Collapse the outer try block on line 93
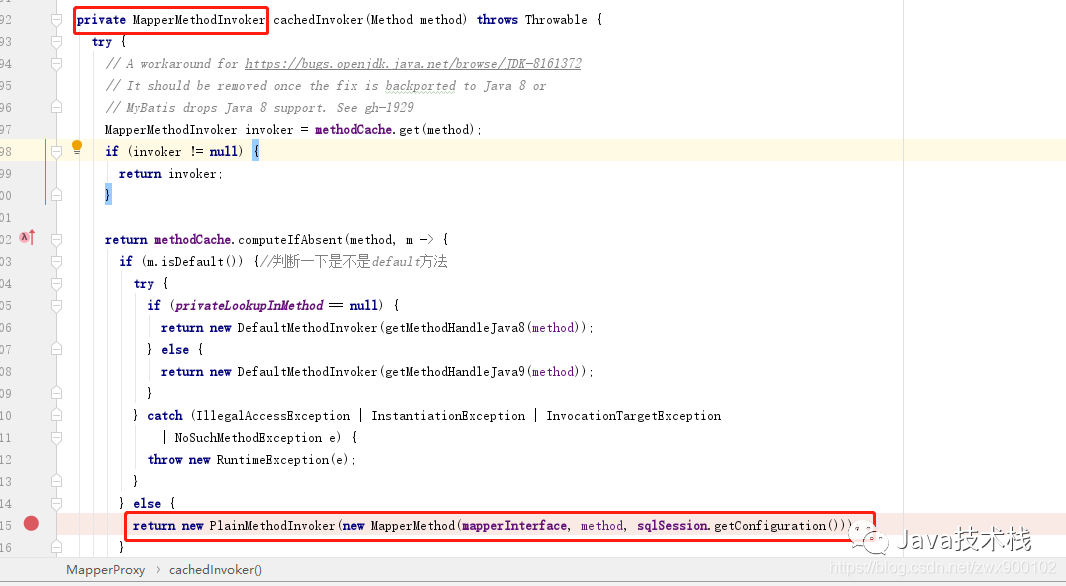 click(x=56, y=41)
